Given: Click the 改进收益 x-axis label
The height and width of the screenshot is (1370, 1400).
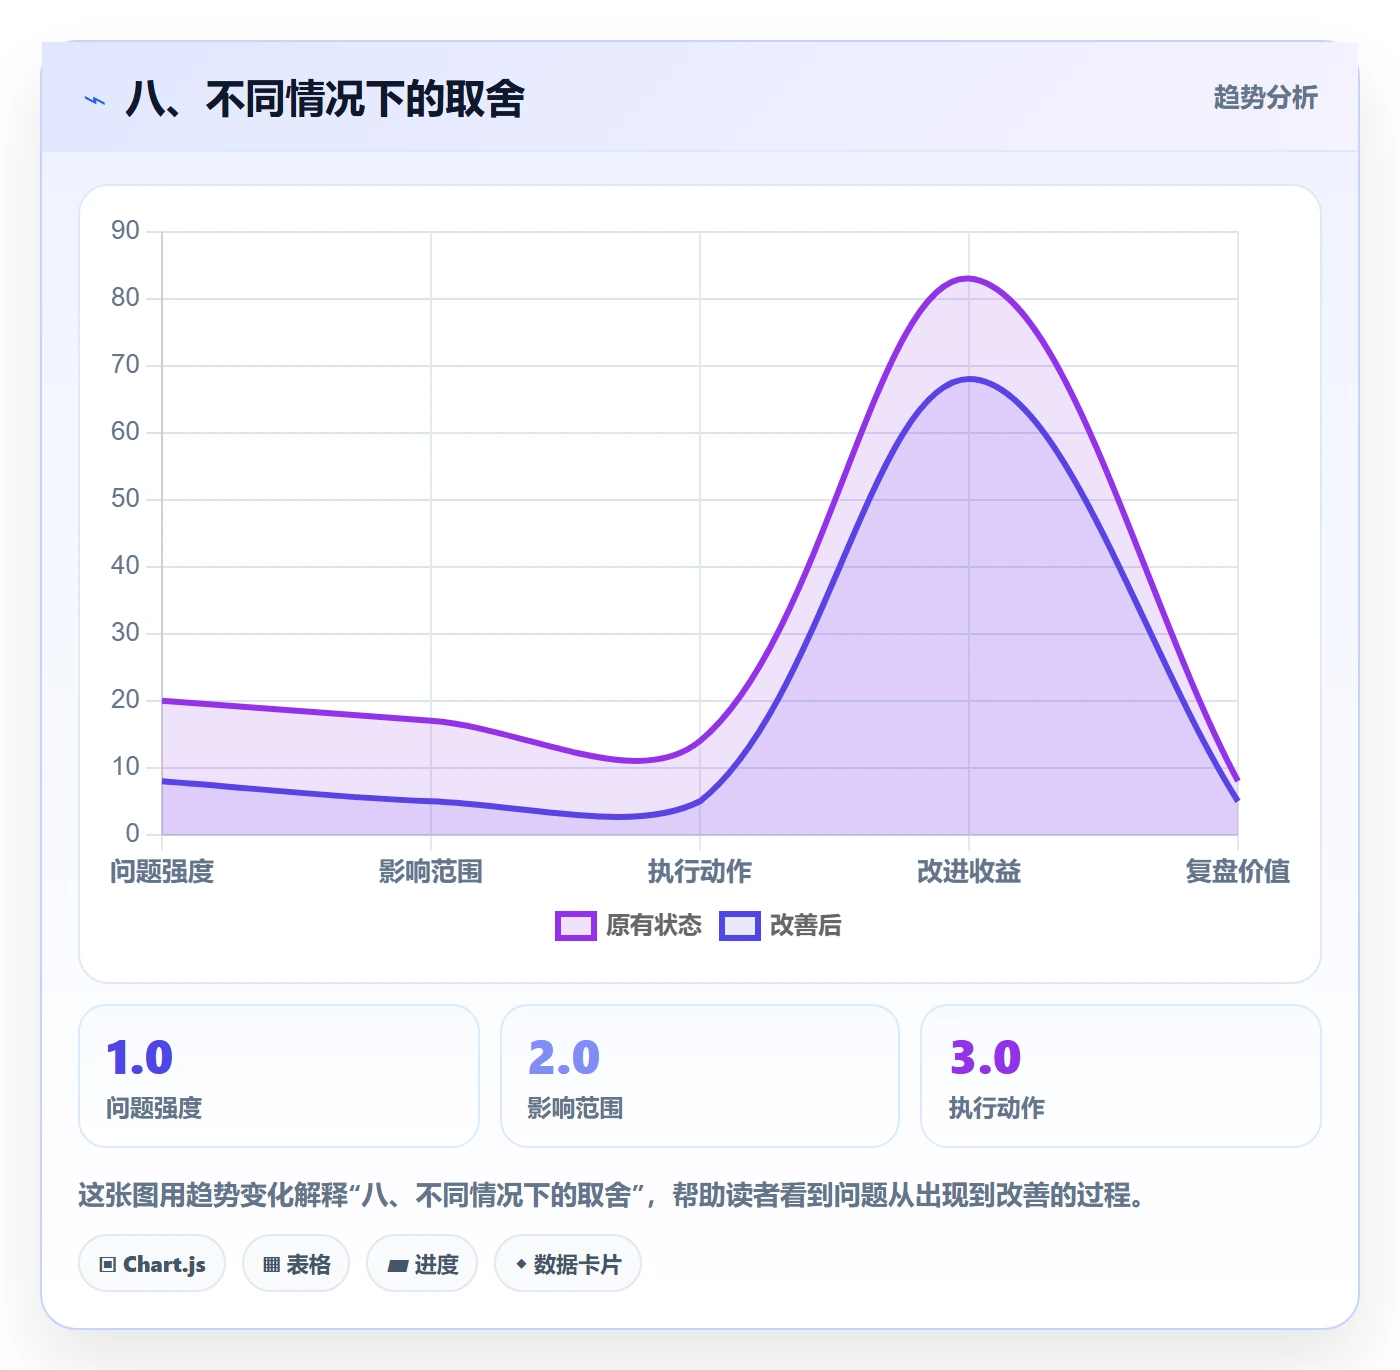Looking at the screenshot, I should [x=969, y=872].
